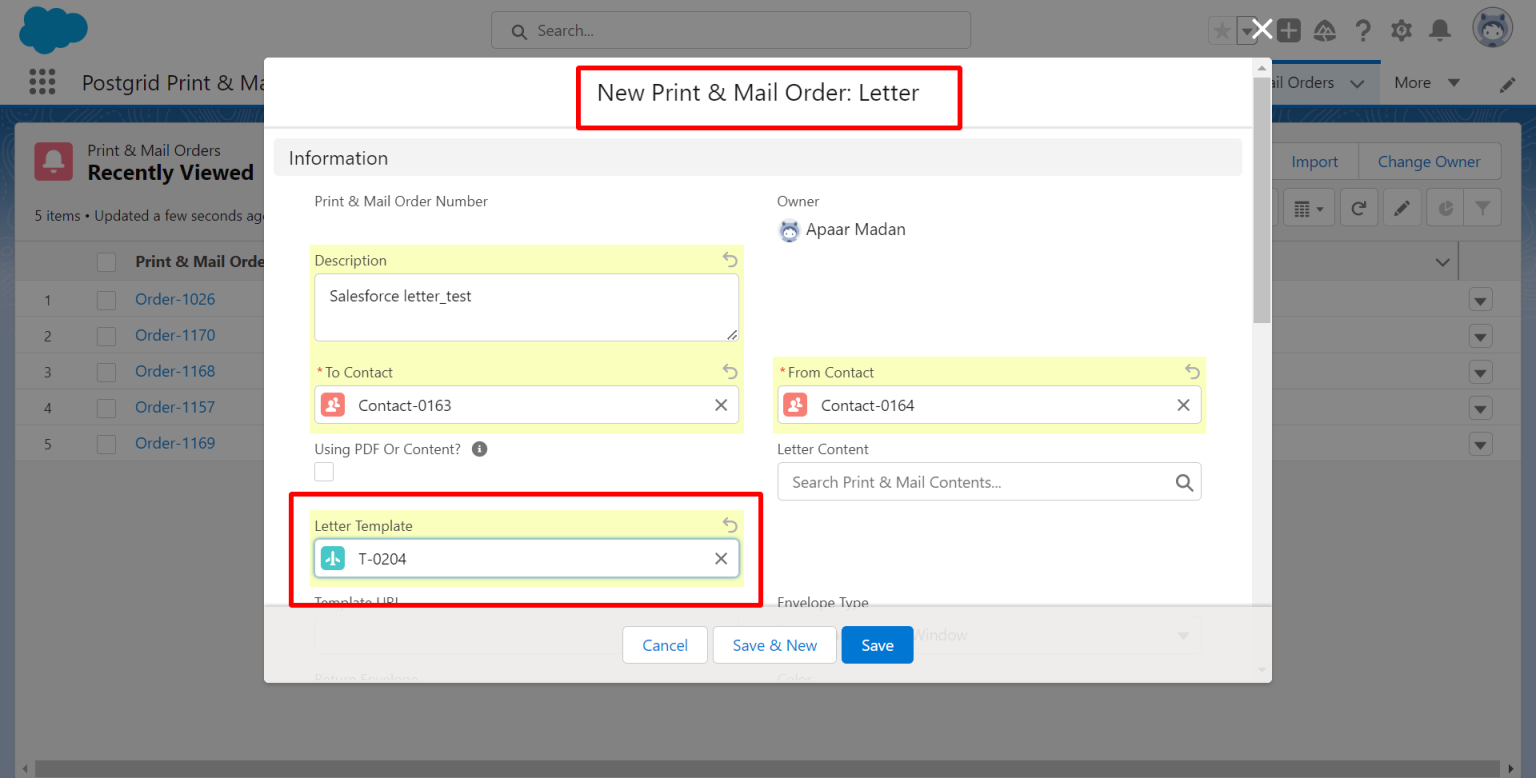
Task: Clear the From Contact field value
Action: pyautogui.click(x=1183, y=405)
